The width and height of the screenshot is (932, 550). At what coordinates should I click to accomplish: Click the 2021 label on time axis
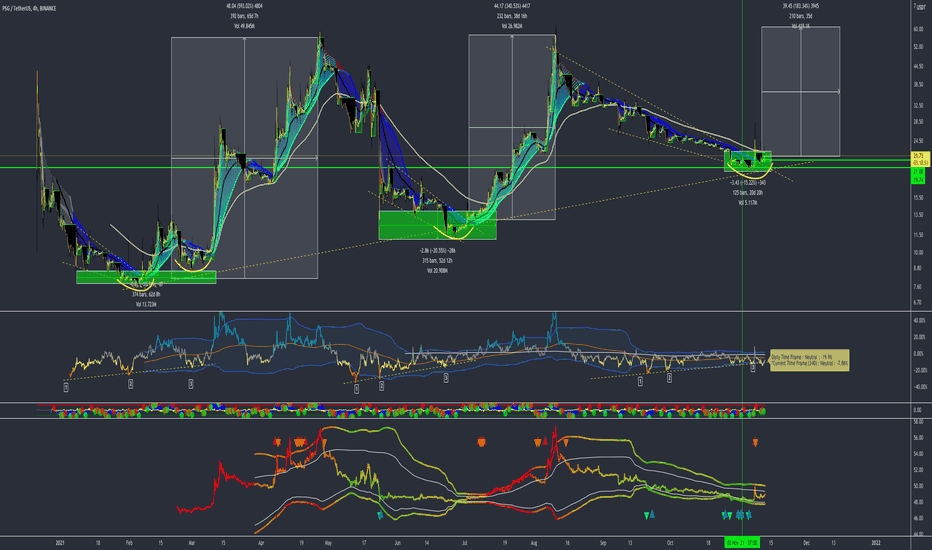pyautogui.click(x=59, y=543)
